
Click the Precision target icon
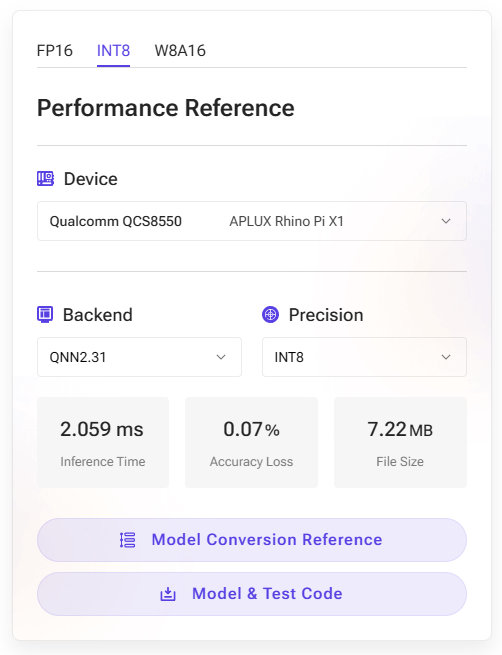tap(270, 315)
